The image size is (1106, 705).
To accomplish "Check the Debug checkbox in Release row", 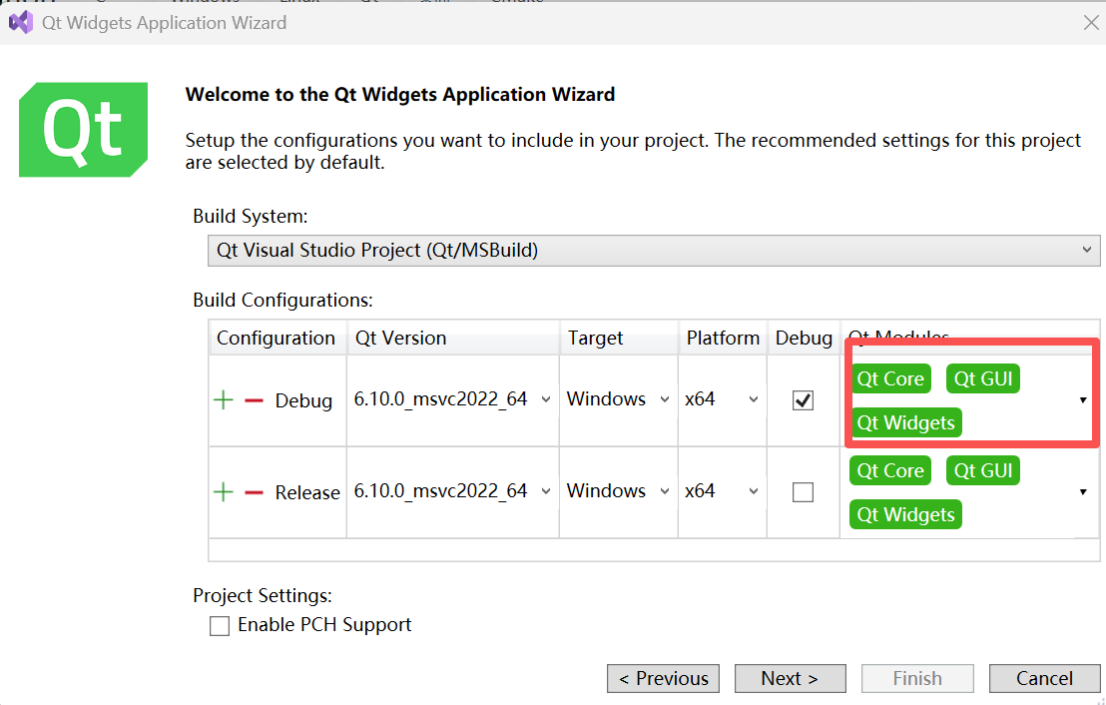I will pyautogui.click(x=803, y=492).
